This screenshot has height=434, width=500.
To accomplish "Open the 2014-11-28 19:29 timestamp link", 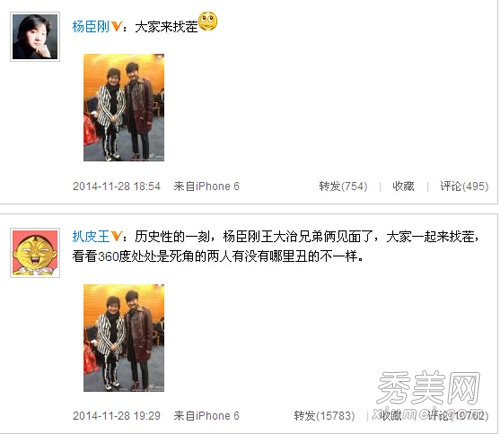I will [x=116, y=416].
